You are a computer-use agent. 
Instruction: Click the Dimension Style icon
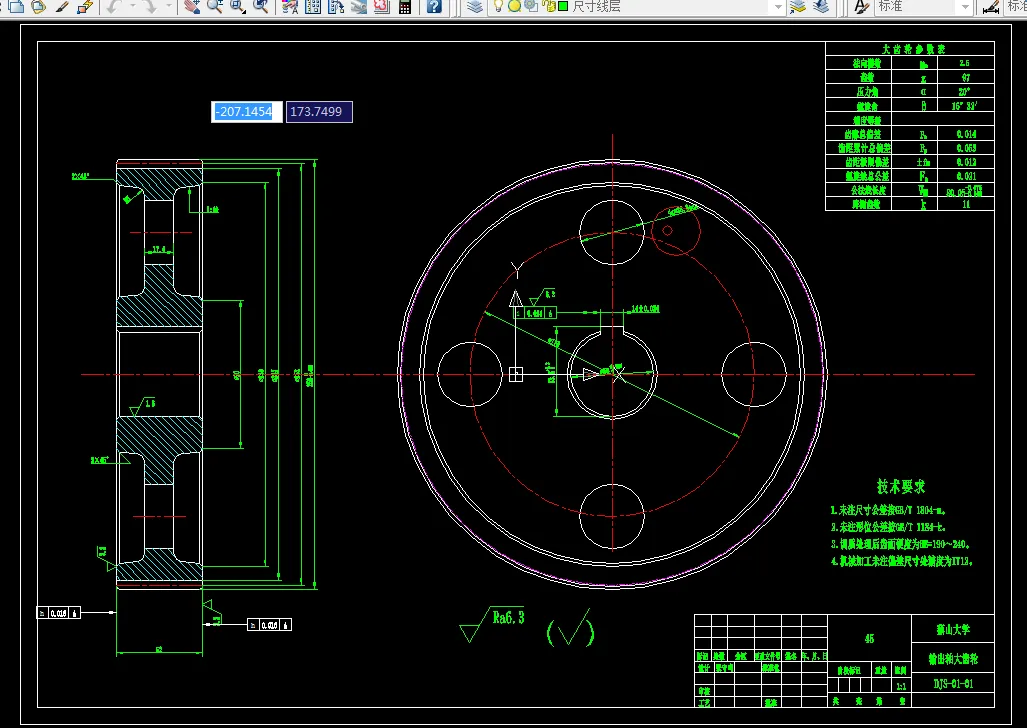click(x=991, y=6)
